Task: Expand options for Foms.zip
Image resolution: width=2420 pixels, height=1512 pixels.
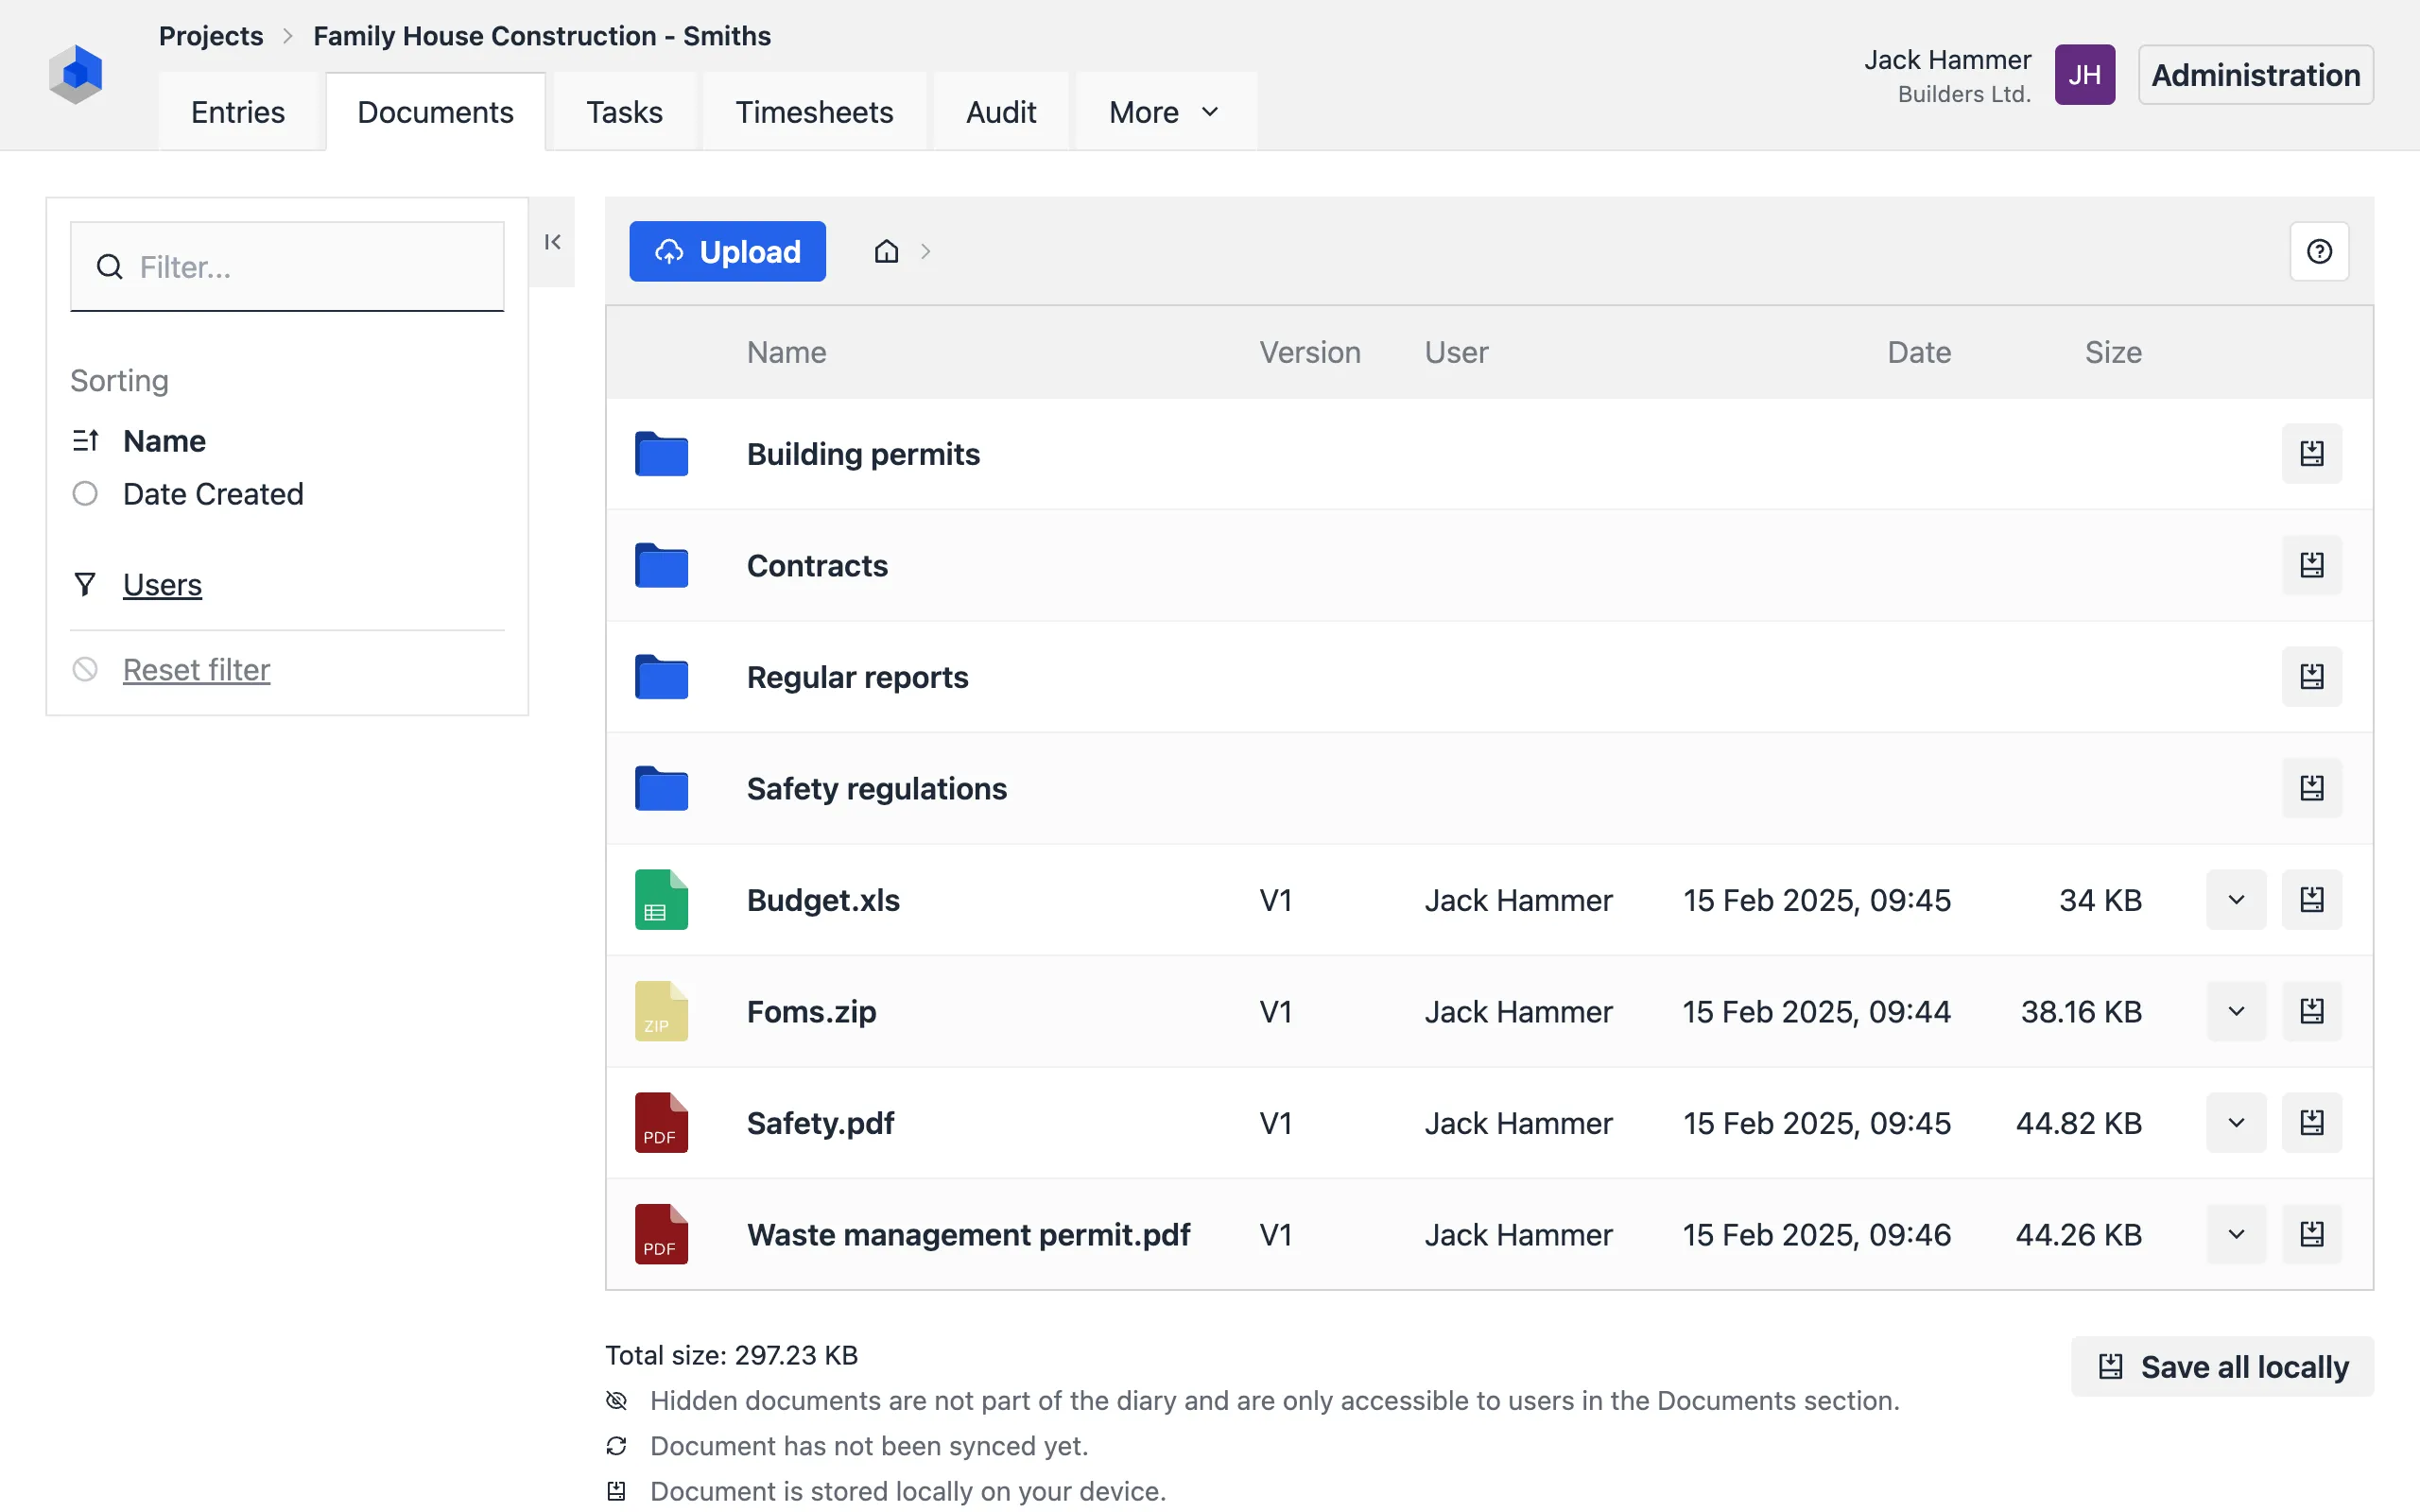Action: coord(2236,1011)
